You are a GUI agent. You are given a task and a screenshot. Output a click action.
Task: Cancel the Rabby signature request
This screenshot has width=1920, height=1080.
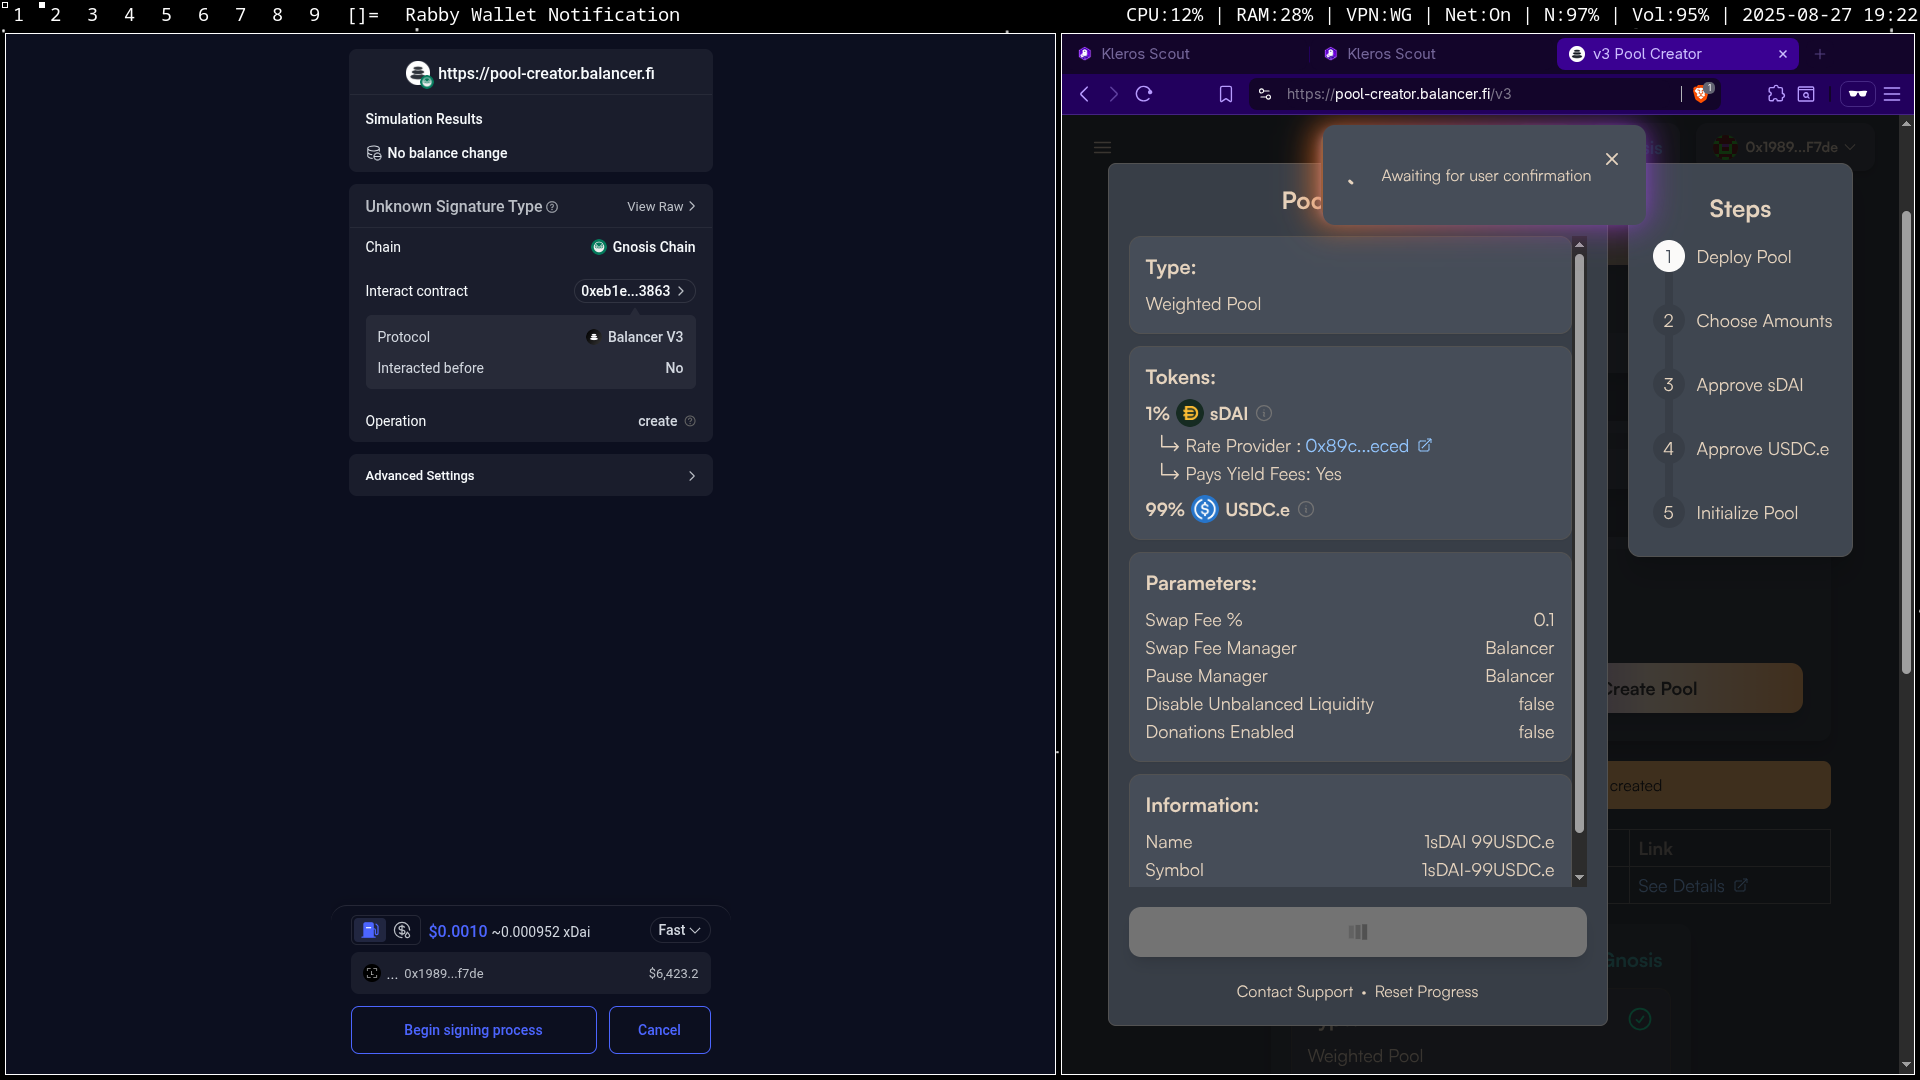(x=659, y=1030)
